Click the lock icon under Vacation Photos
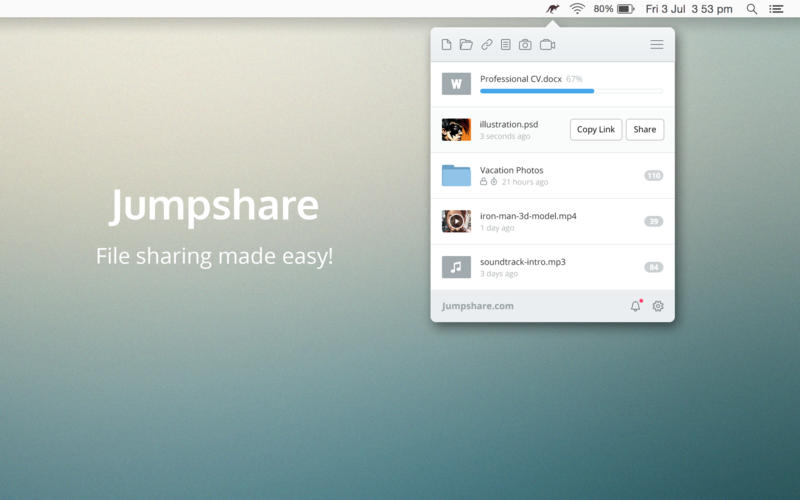 [x=483, y=182]
